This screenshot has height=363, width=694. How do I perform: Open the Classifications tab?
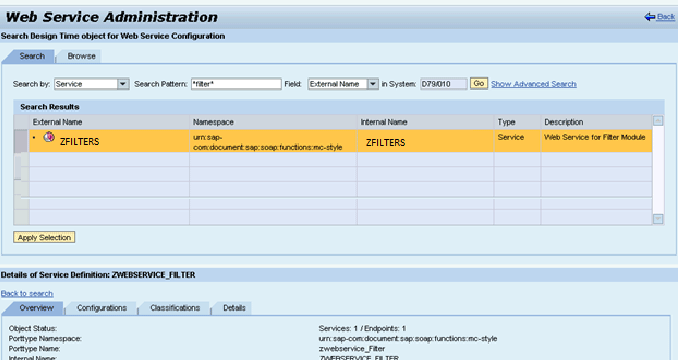click(x=175, y=308)
